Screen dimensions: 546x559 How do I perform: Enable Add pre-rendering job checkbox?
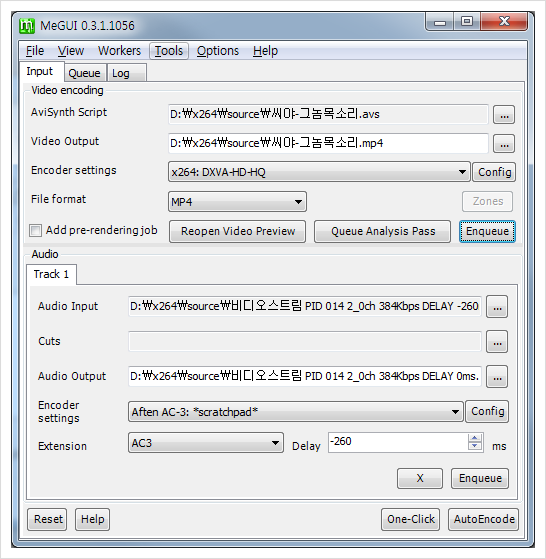point(35,231)
